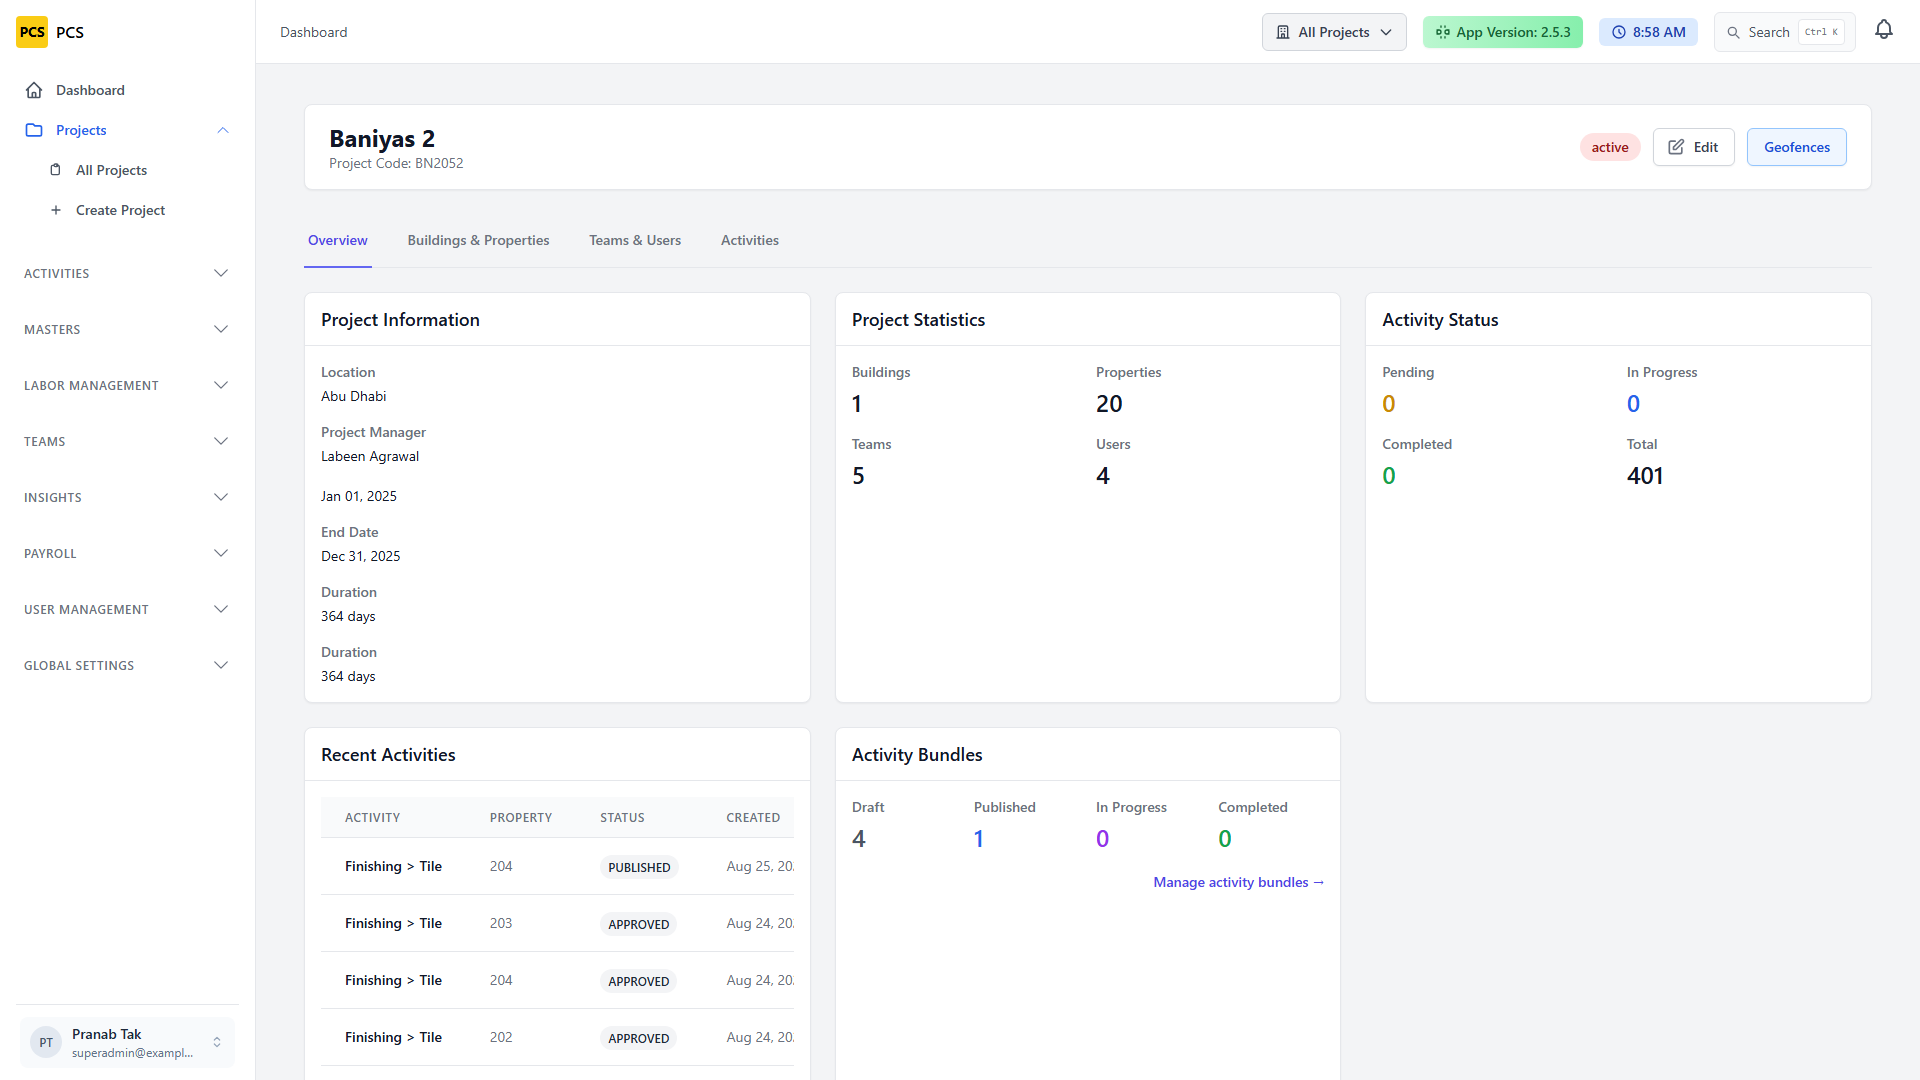The image size is (1920, 1080).
Task: Click the clock icon next to 8:58 AM
Action: pyautogui.click(x=1619, y=32)
